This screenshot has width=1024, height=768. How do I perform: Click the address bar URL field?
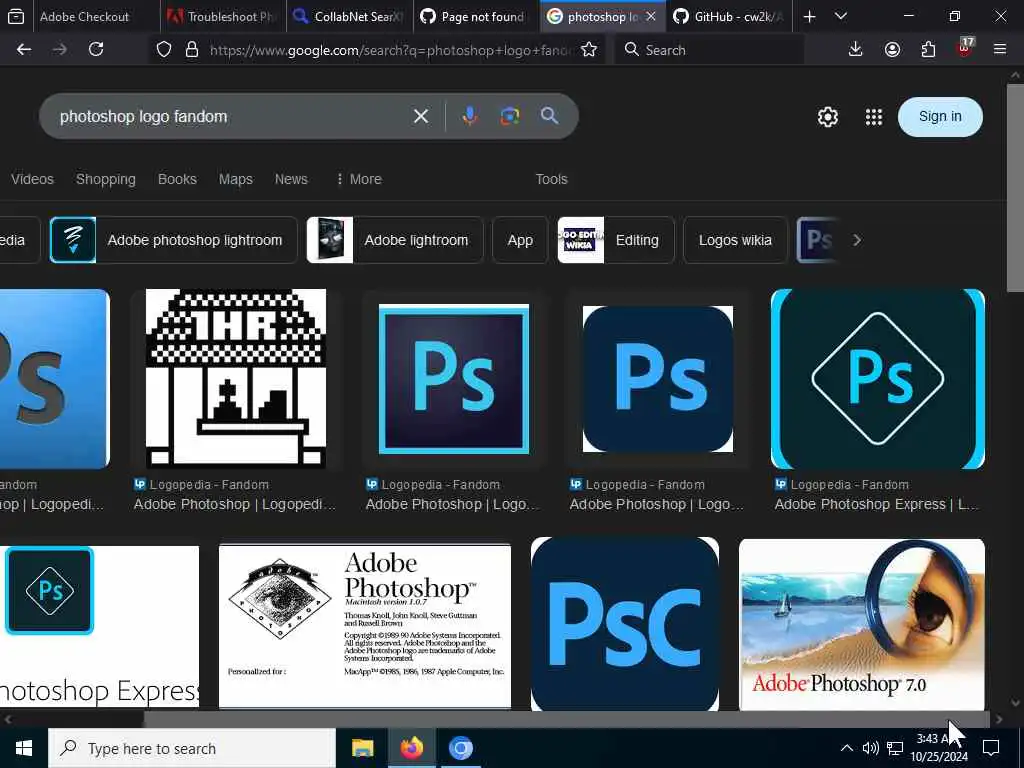392,50
